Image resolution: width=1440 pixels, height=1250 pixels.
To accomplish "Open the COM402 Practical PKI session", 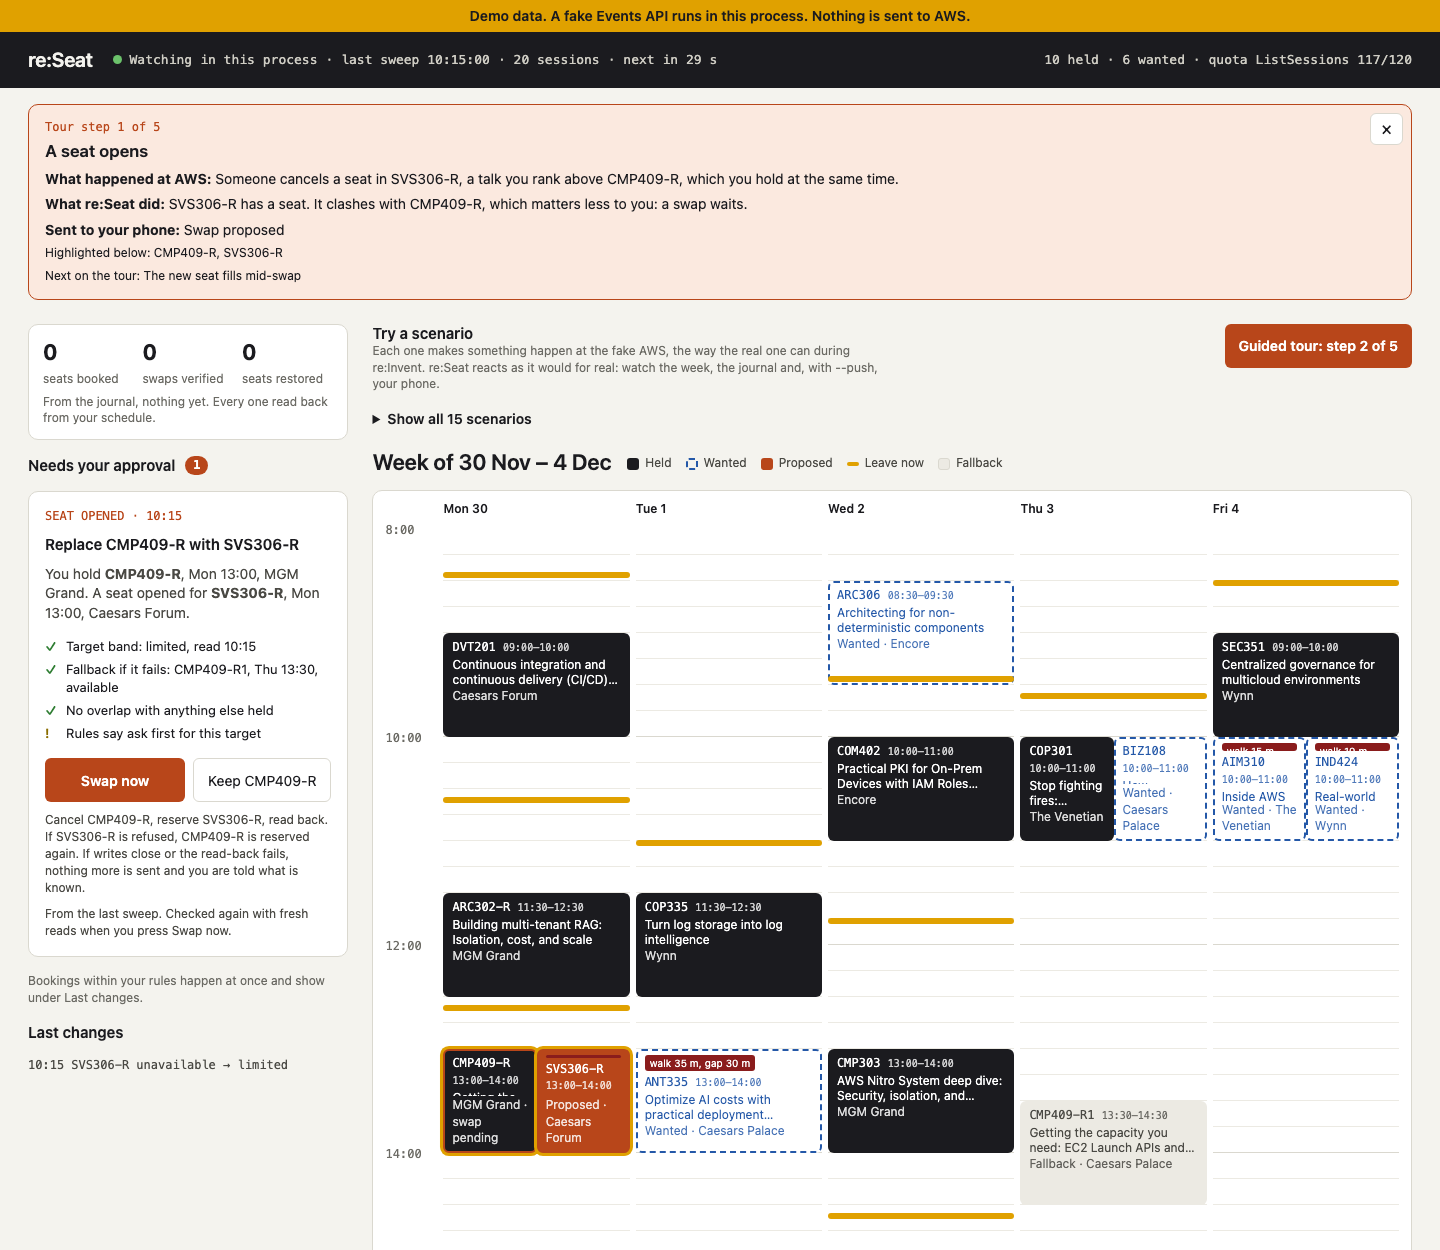I will (x=921, y=789).
